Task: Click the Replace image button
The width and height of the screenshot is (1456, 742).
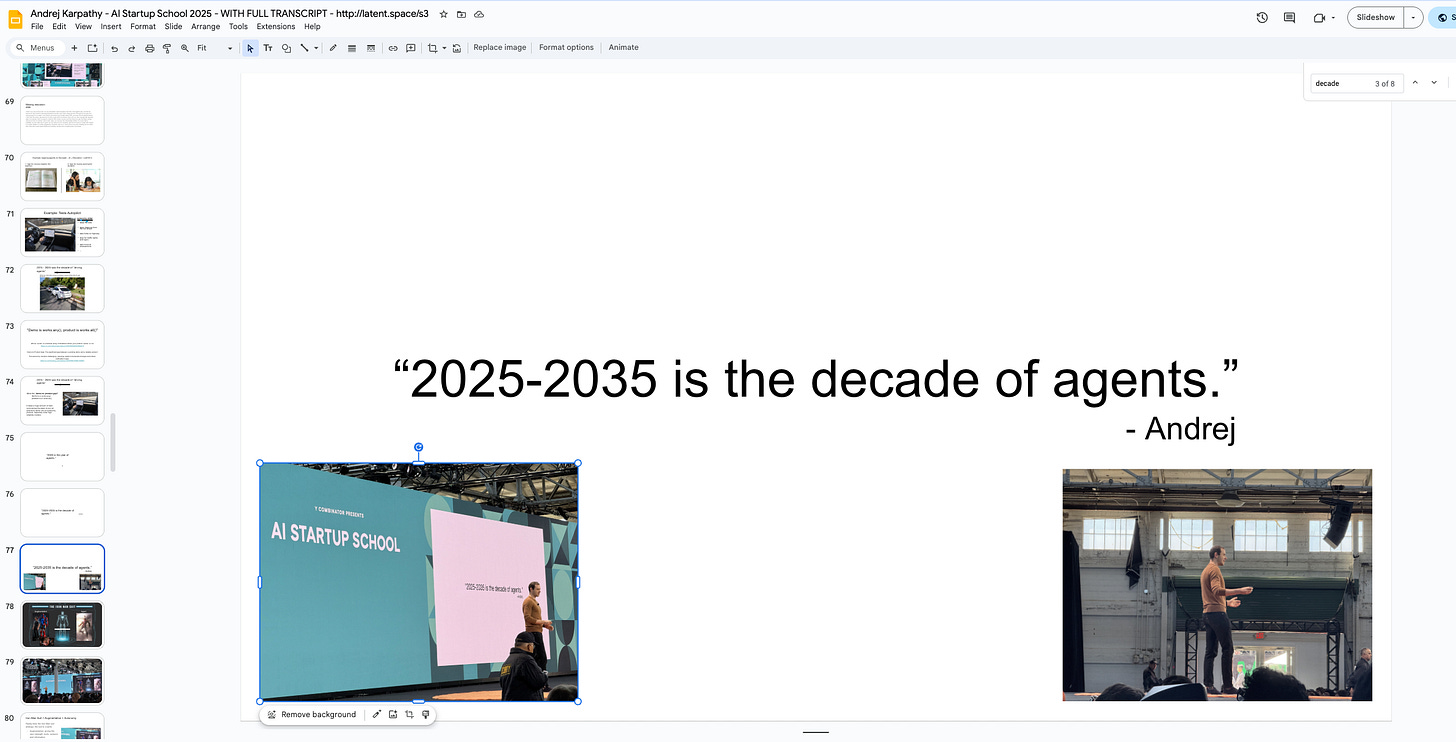Action: [499, 48]
